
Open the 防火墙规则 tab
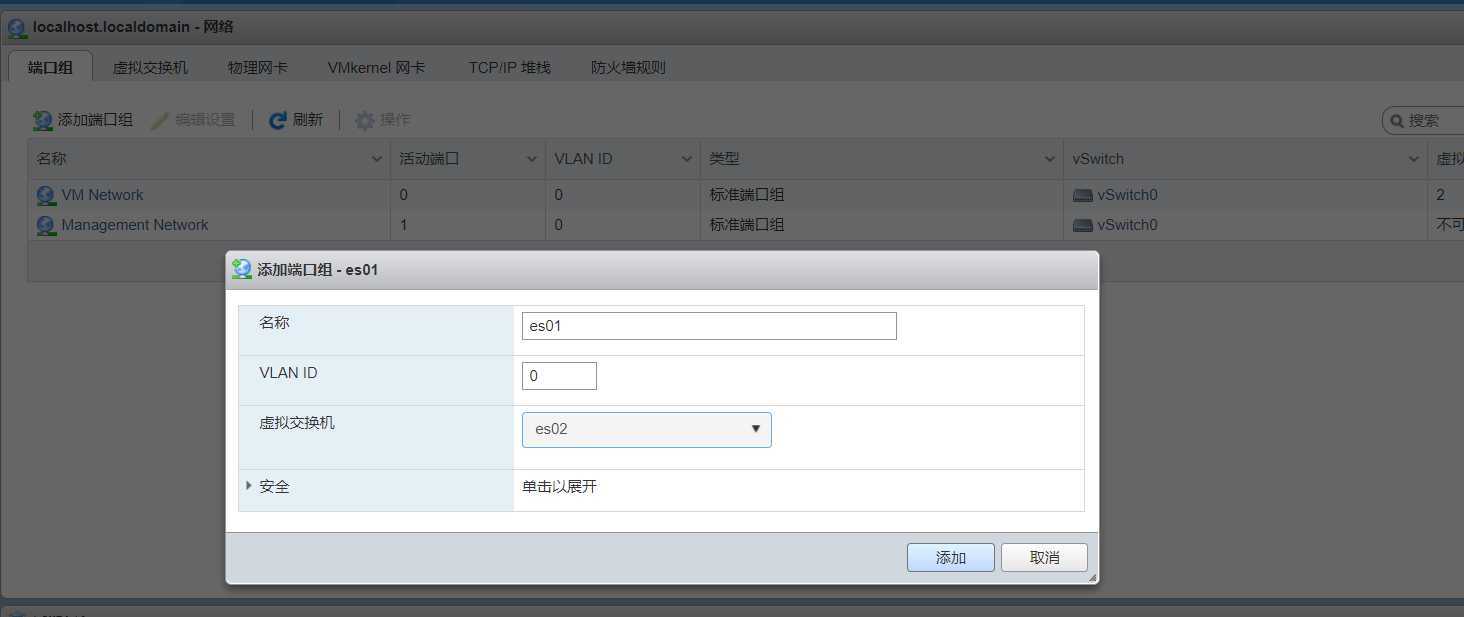628,67
